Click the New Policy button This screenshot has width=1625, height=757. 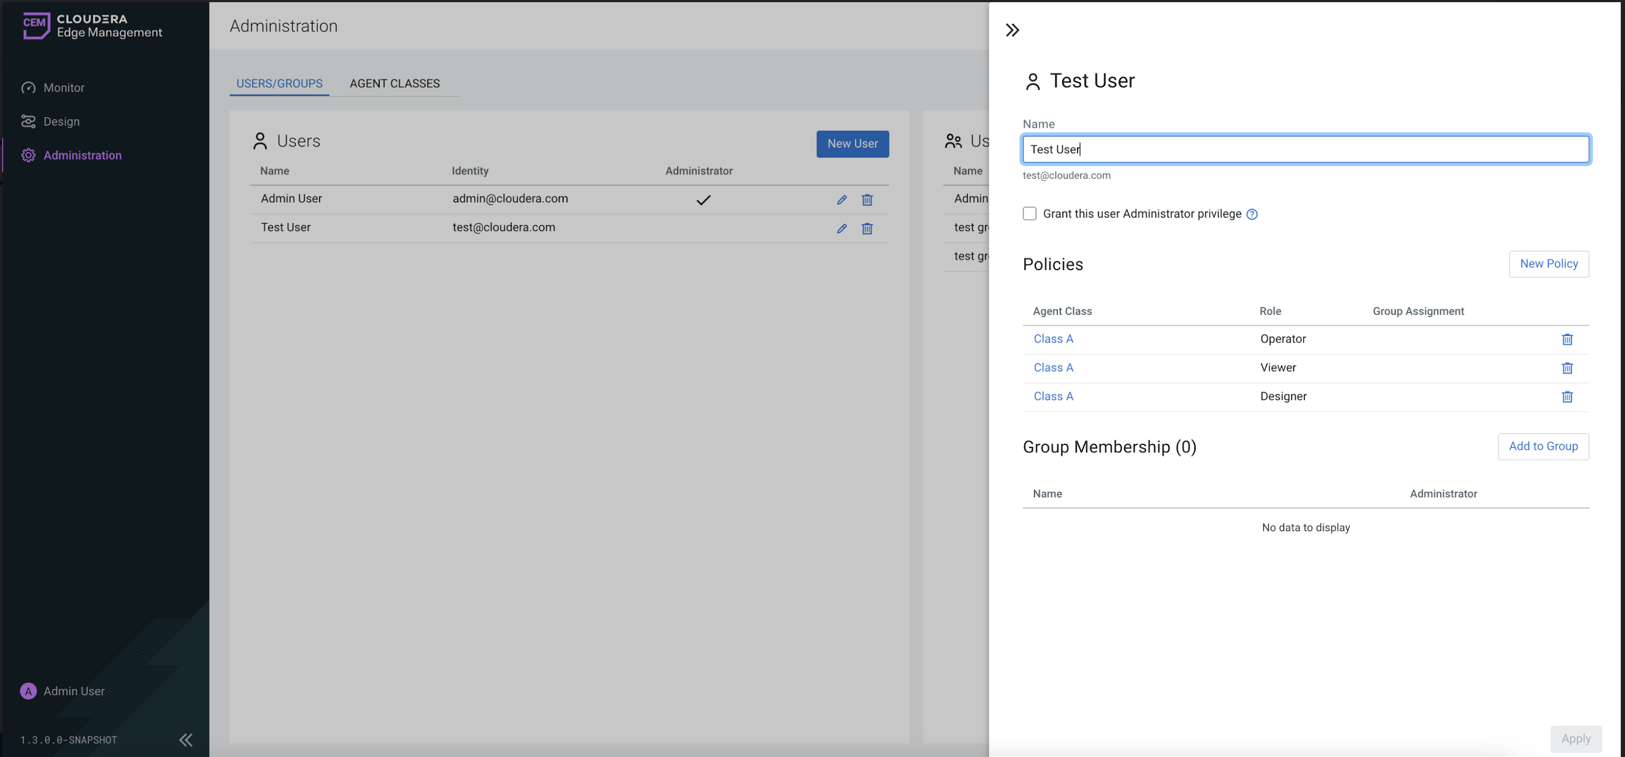point(1548,264)
